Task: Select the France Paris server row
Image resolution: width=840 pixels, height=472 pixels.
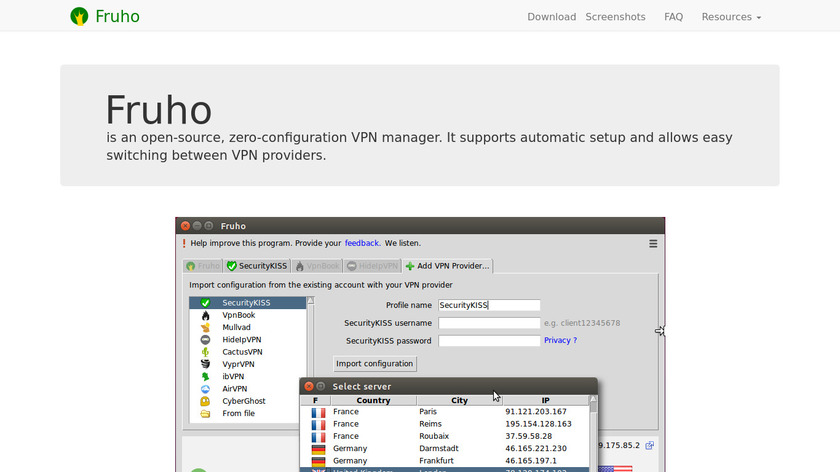Action: 445,412
